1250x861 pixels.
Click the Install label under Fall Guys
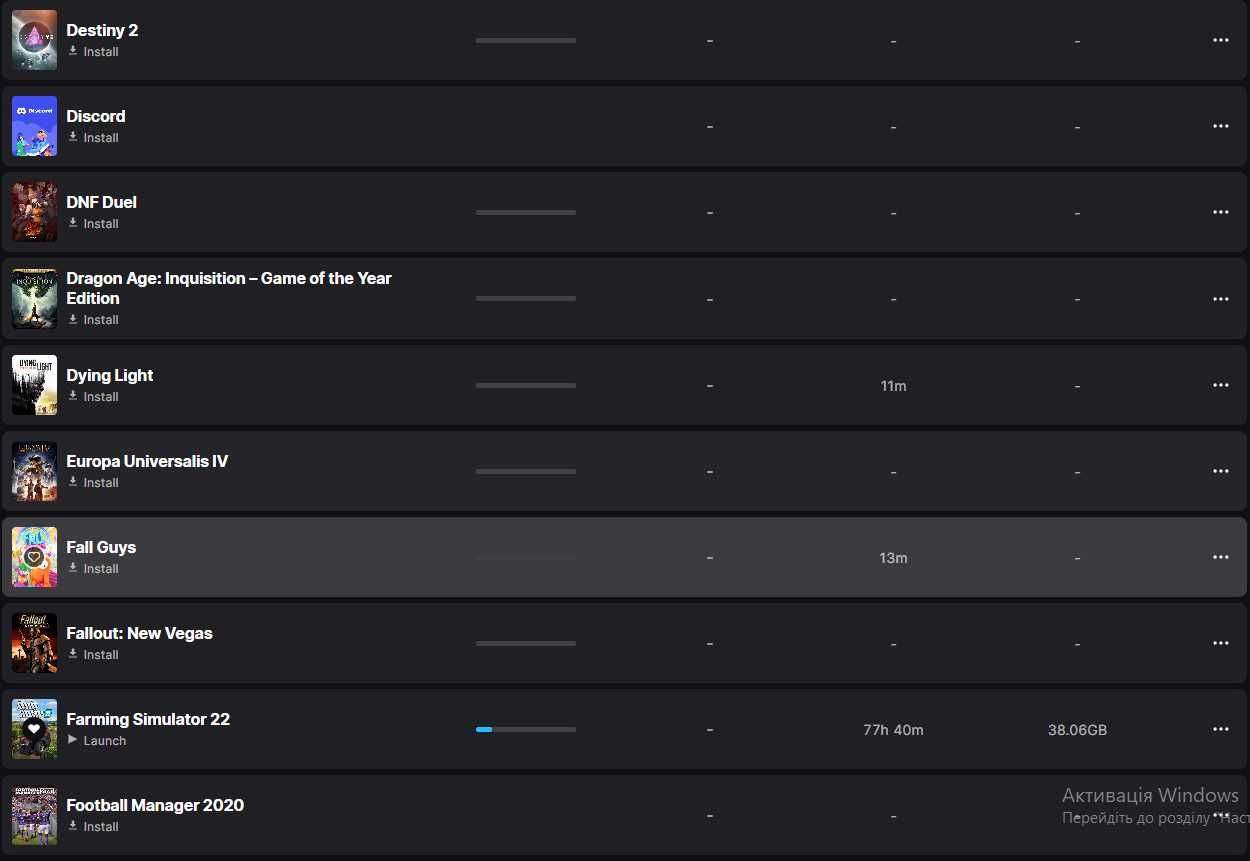(x=101, y=569)
